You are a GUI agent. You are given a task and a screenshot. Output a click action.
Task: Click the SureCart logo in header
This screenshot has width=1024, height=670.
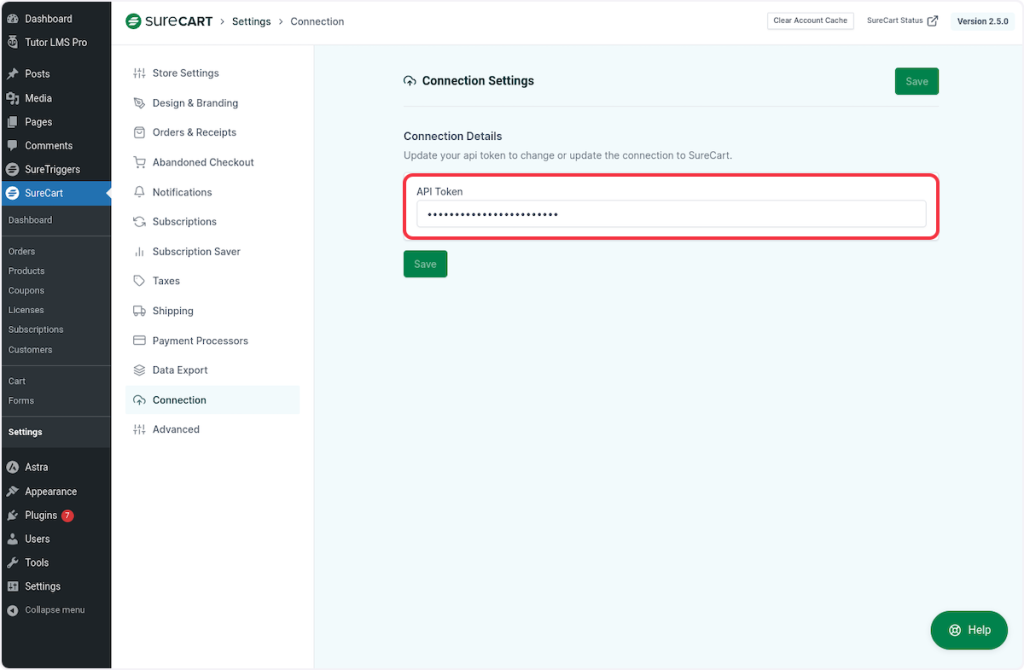169,21
